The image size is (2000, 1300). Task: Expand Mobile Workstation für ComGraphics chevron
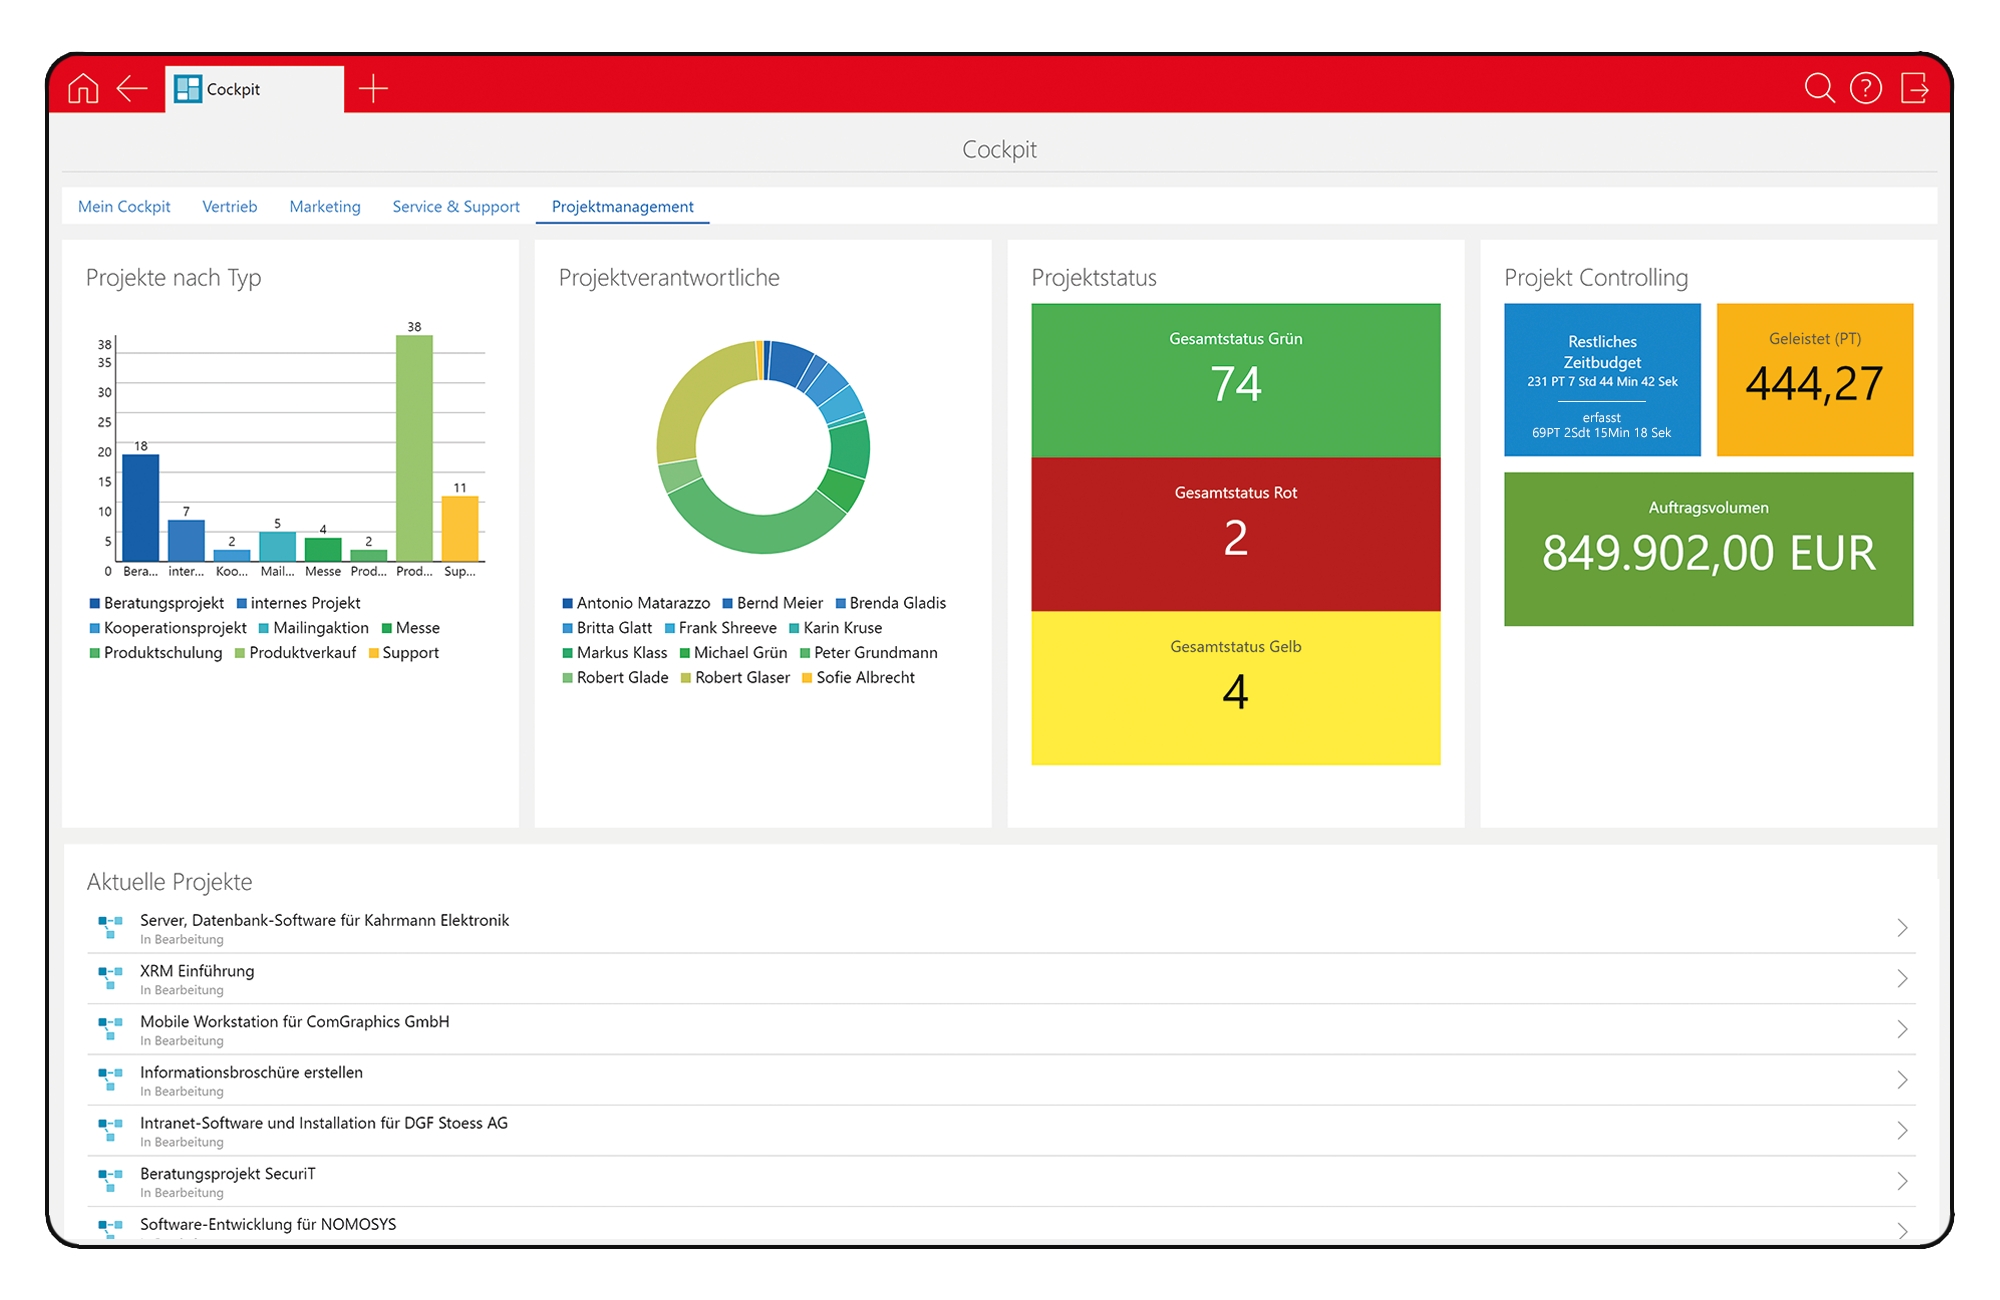tap(1902, 1029)
